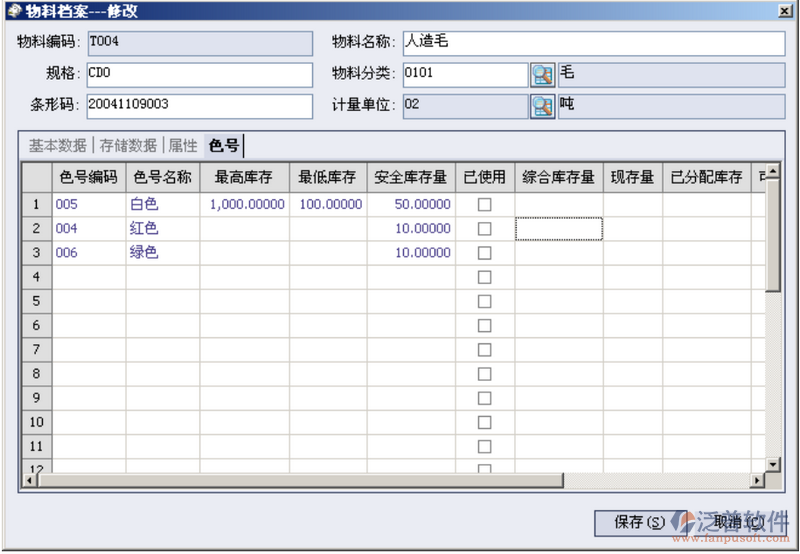Select row header number 1
The height and width of the screenshot is (554, 800).
(37, 205)
